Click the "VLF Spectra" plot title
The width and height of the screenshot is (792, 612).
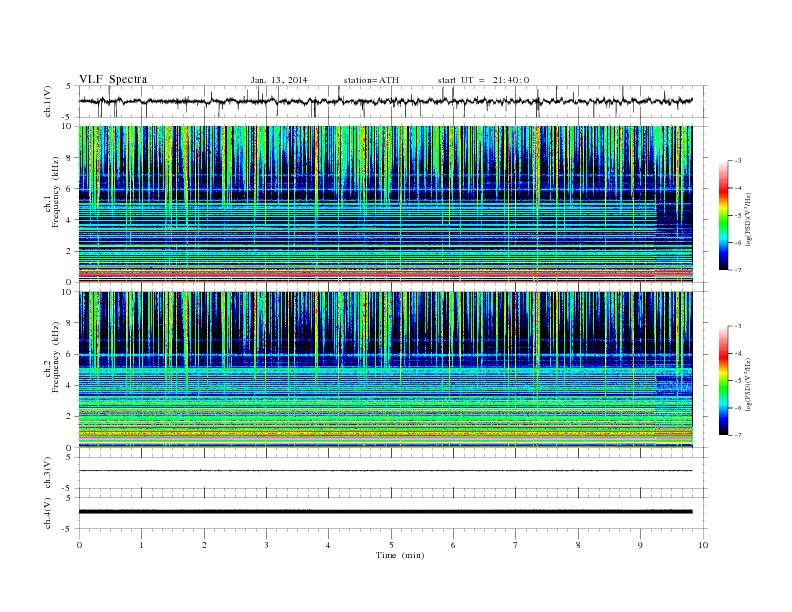point(113,79)
